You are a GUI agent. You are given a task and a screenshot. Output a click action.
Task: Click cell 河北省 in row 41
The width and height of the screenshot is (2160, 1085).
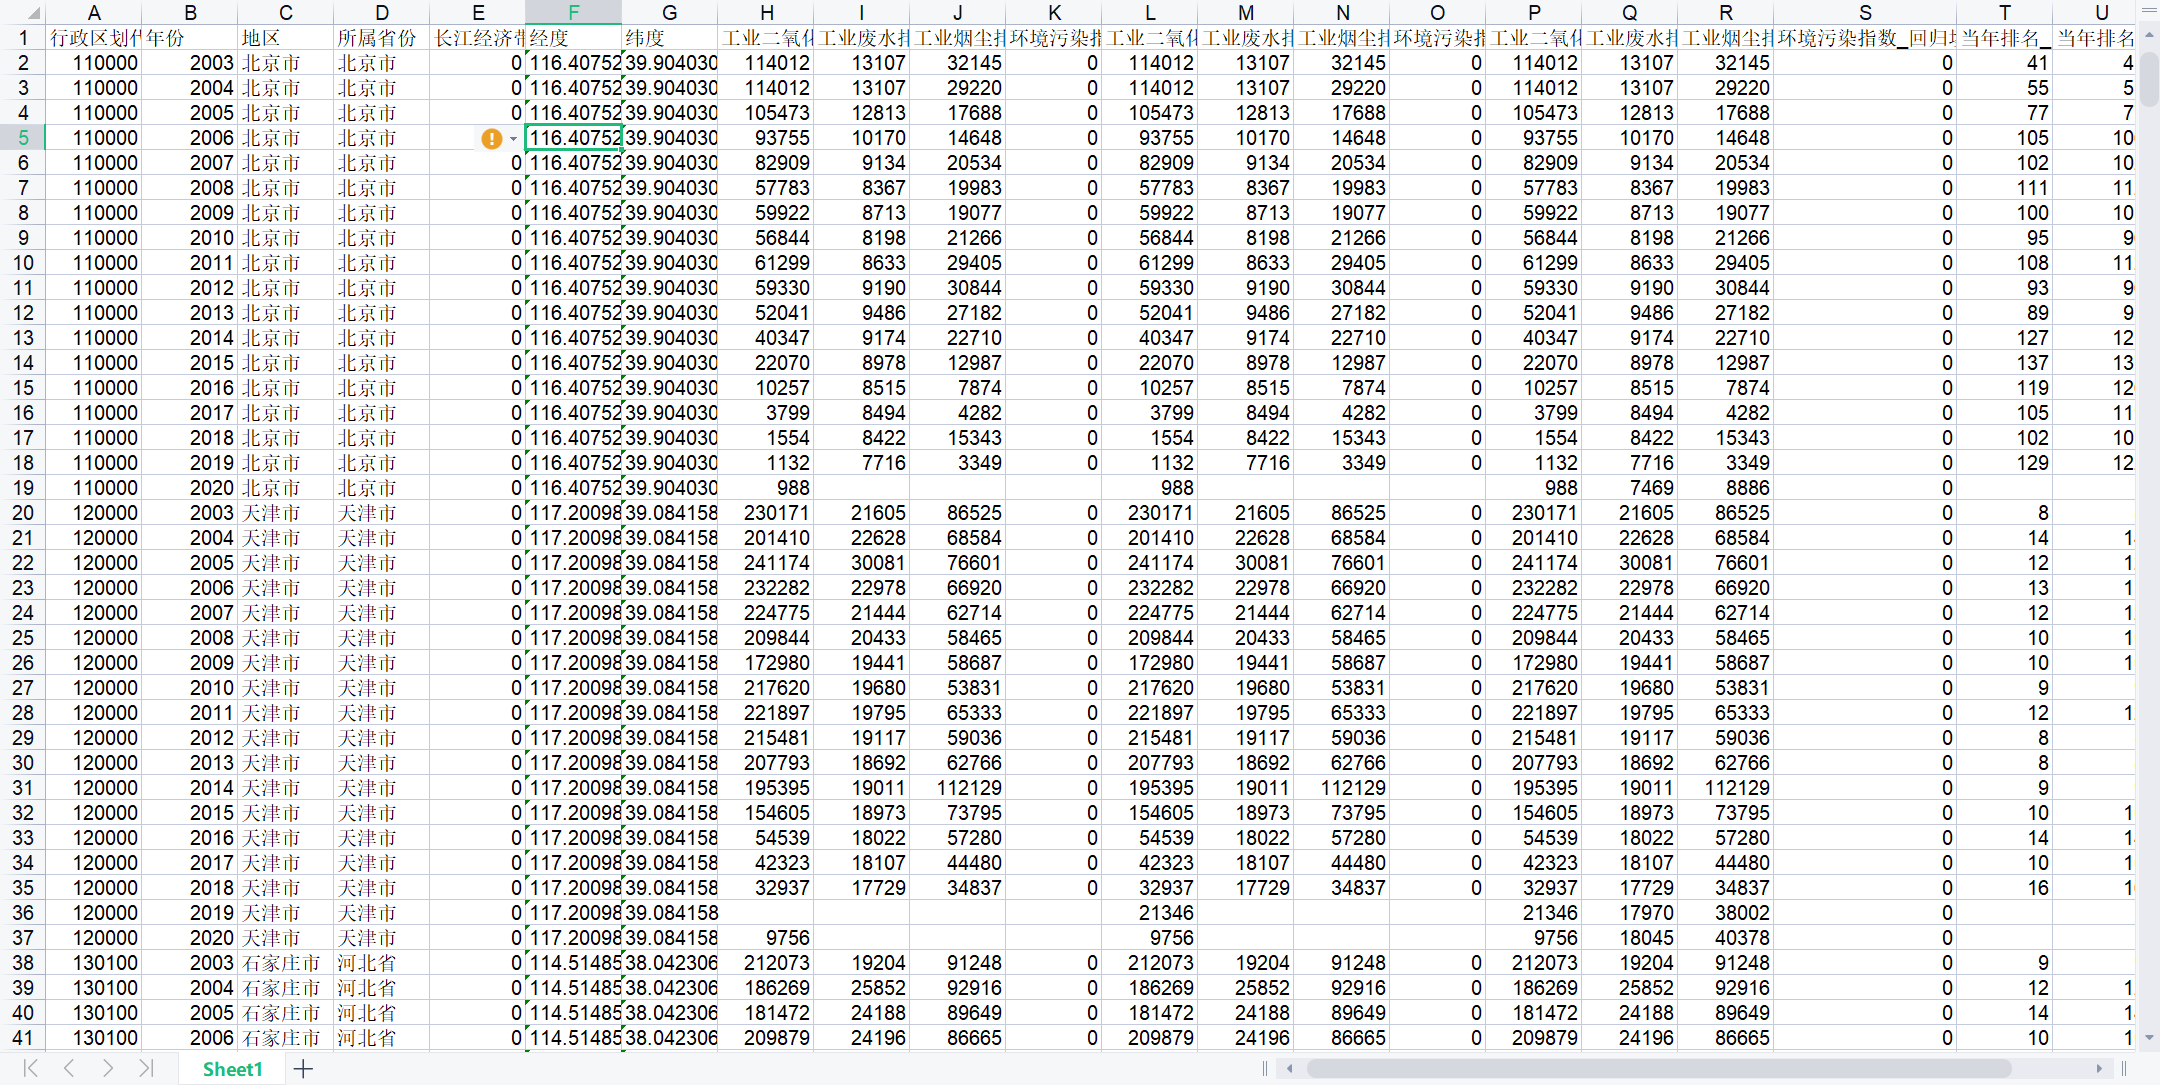[x=382, y=1038]
